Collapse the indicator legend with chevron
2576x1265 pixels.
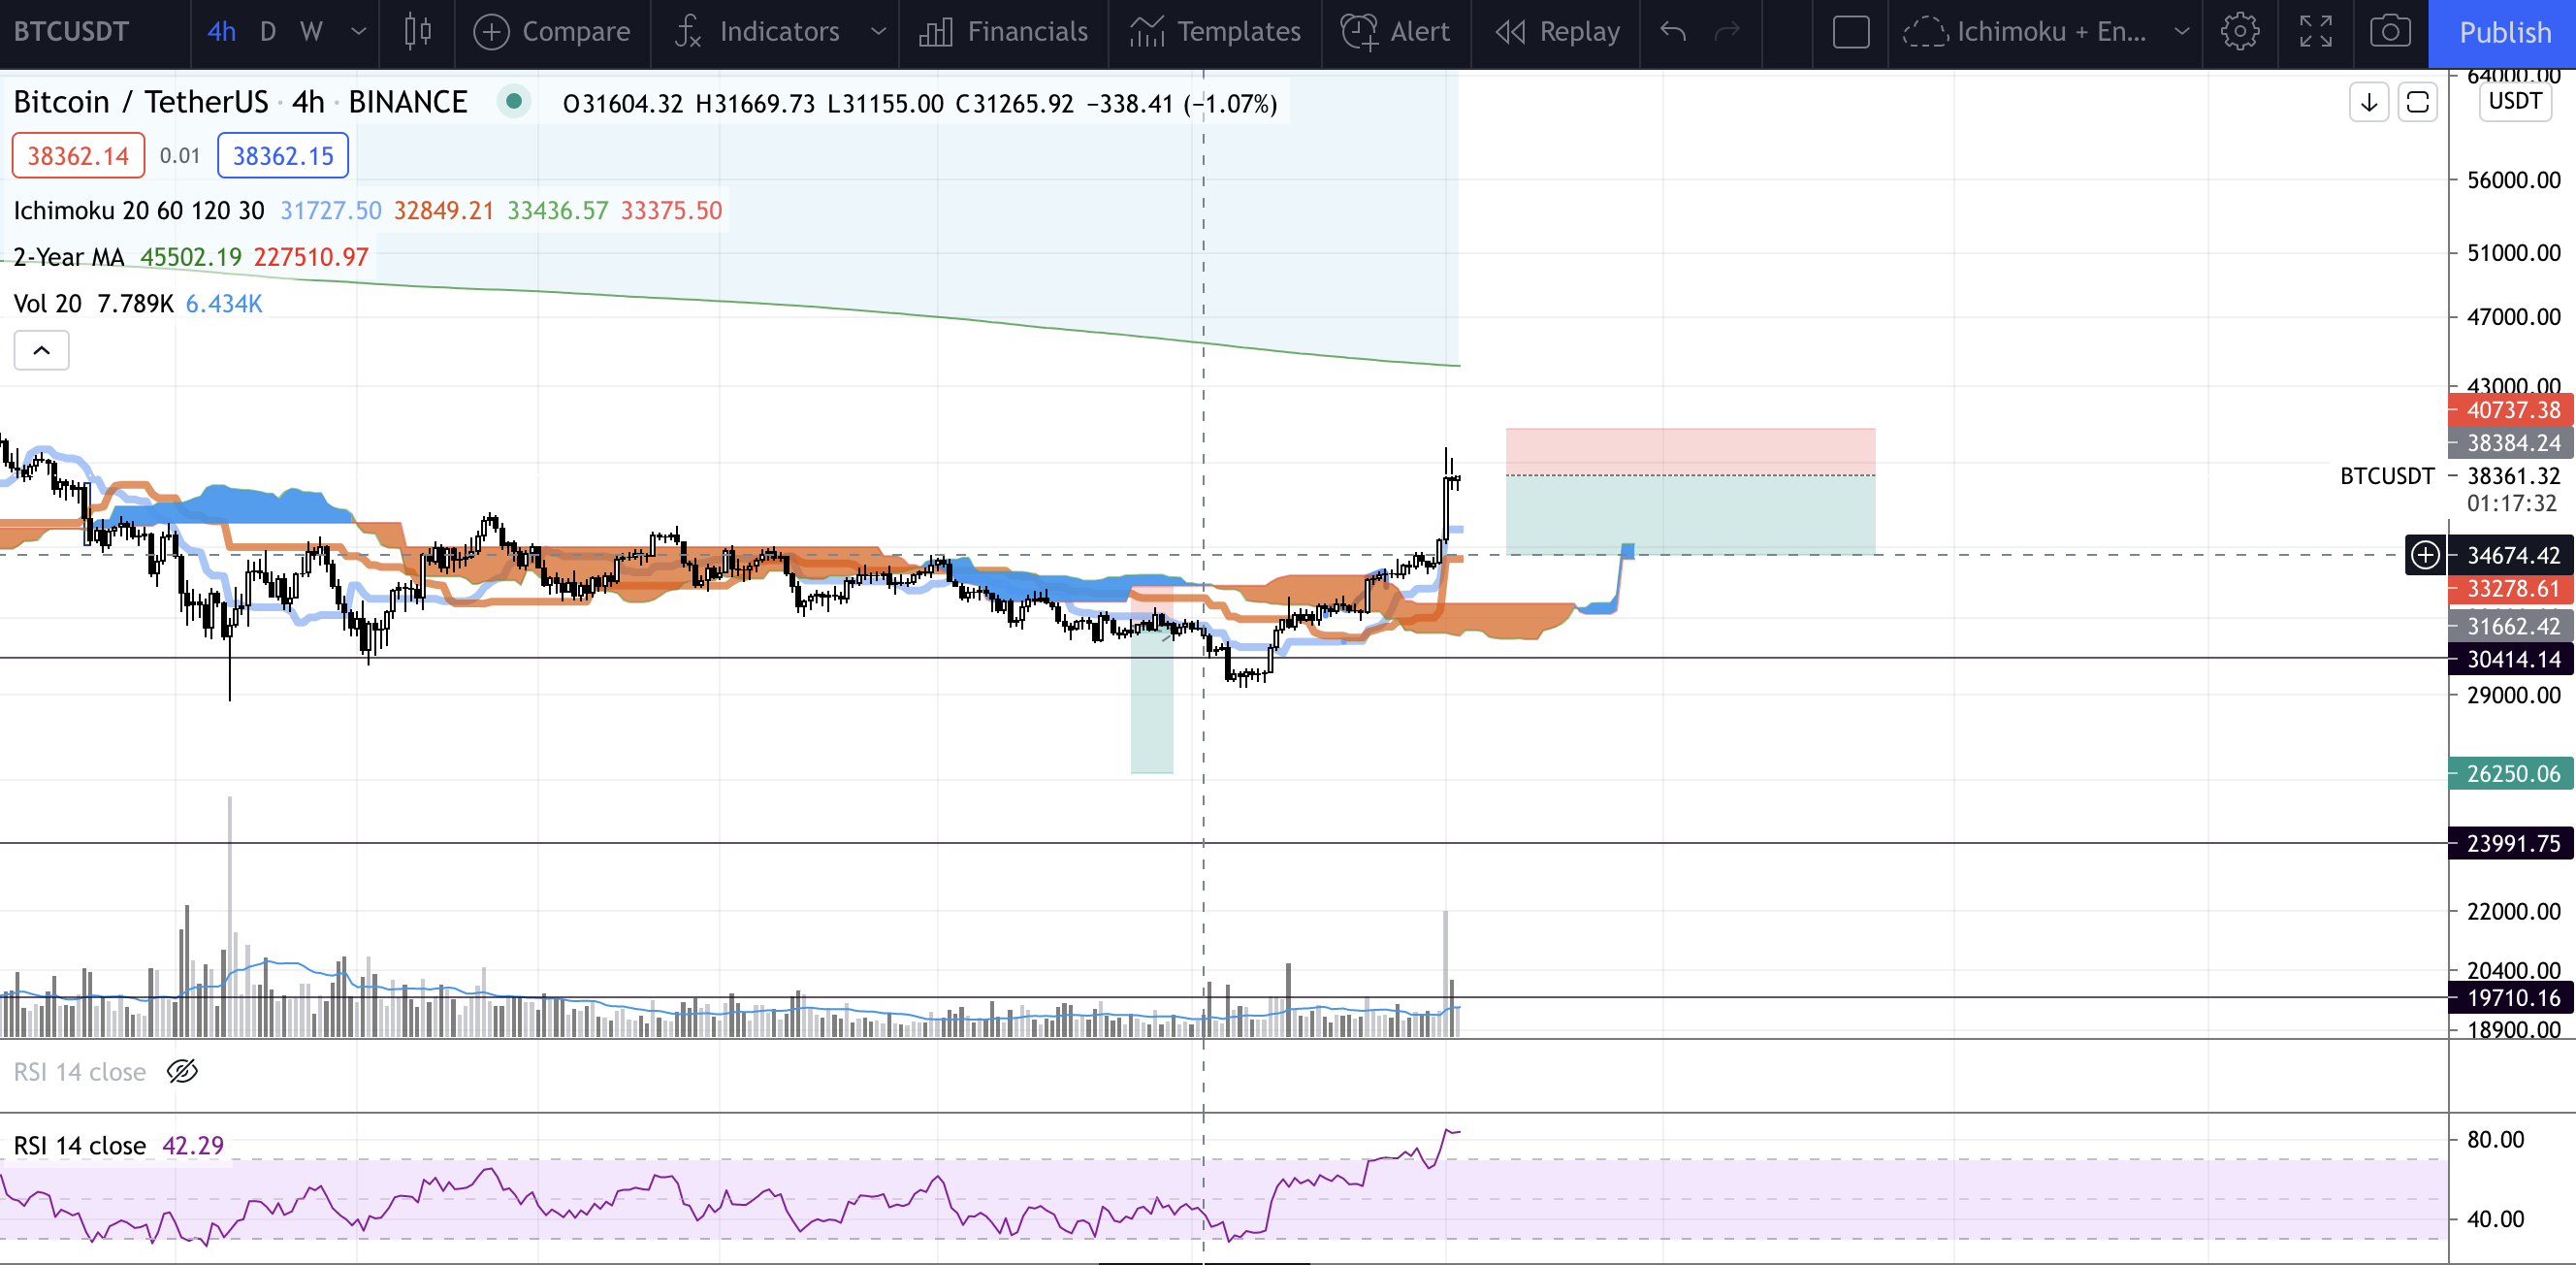coord(41,350)
